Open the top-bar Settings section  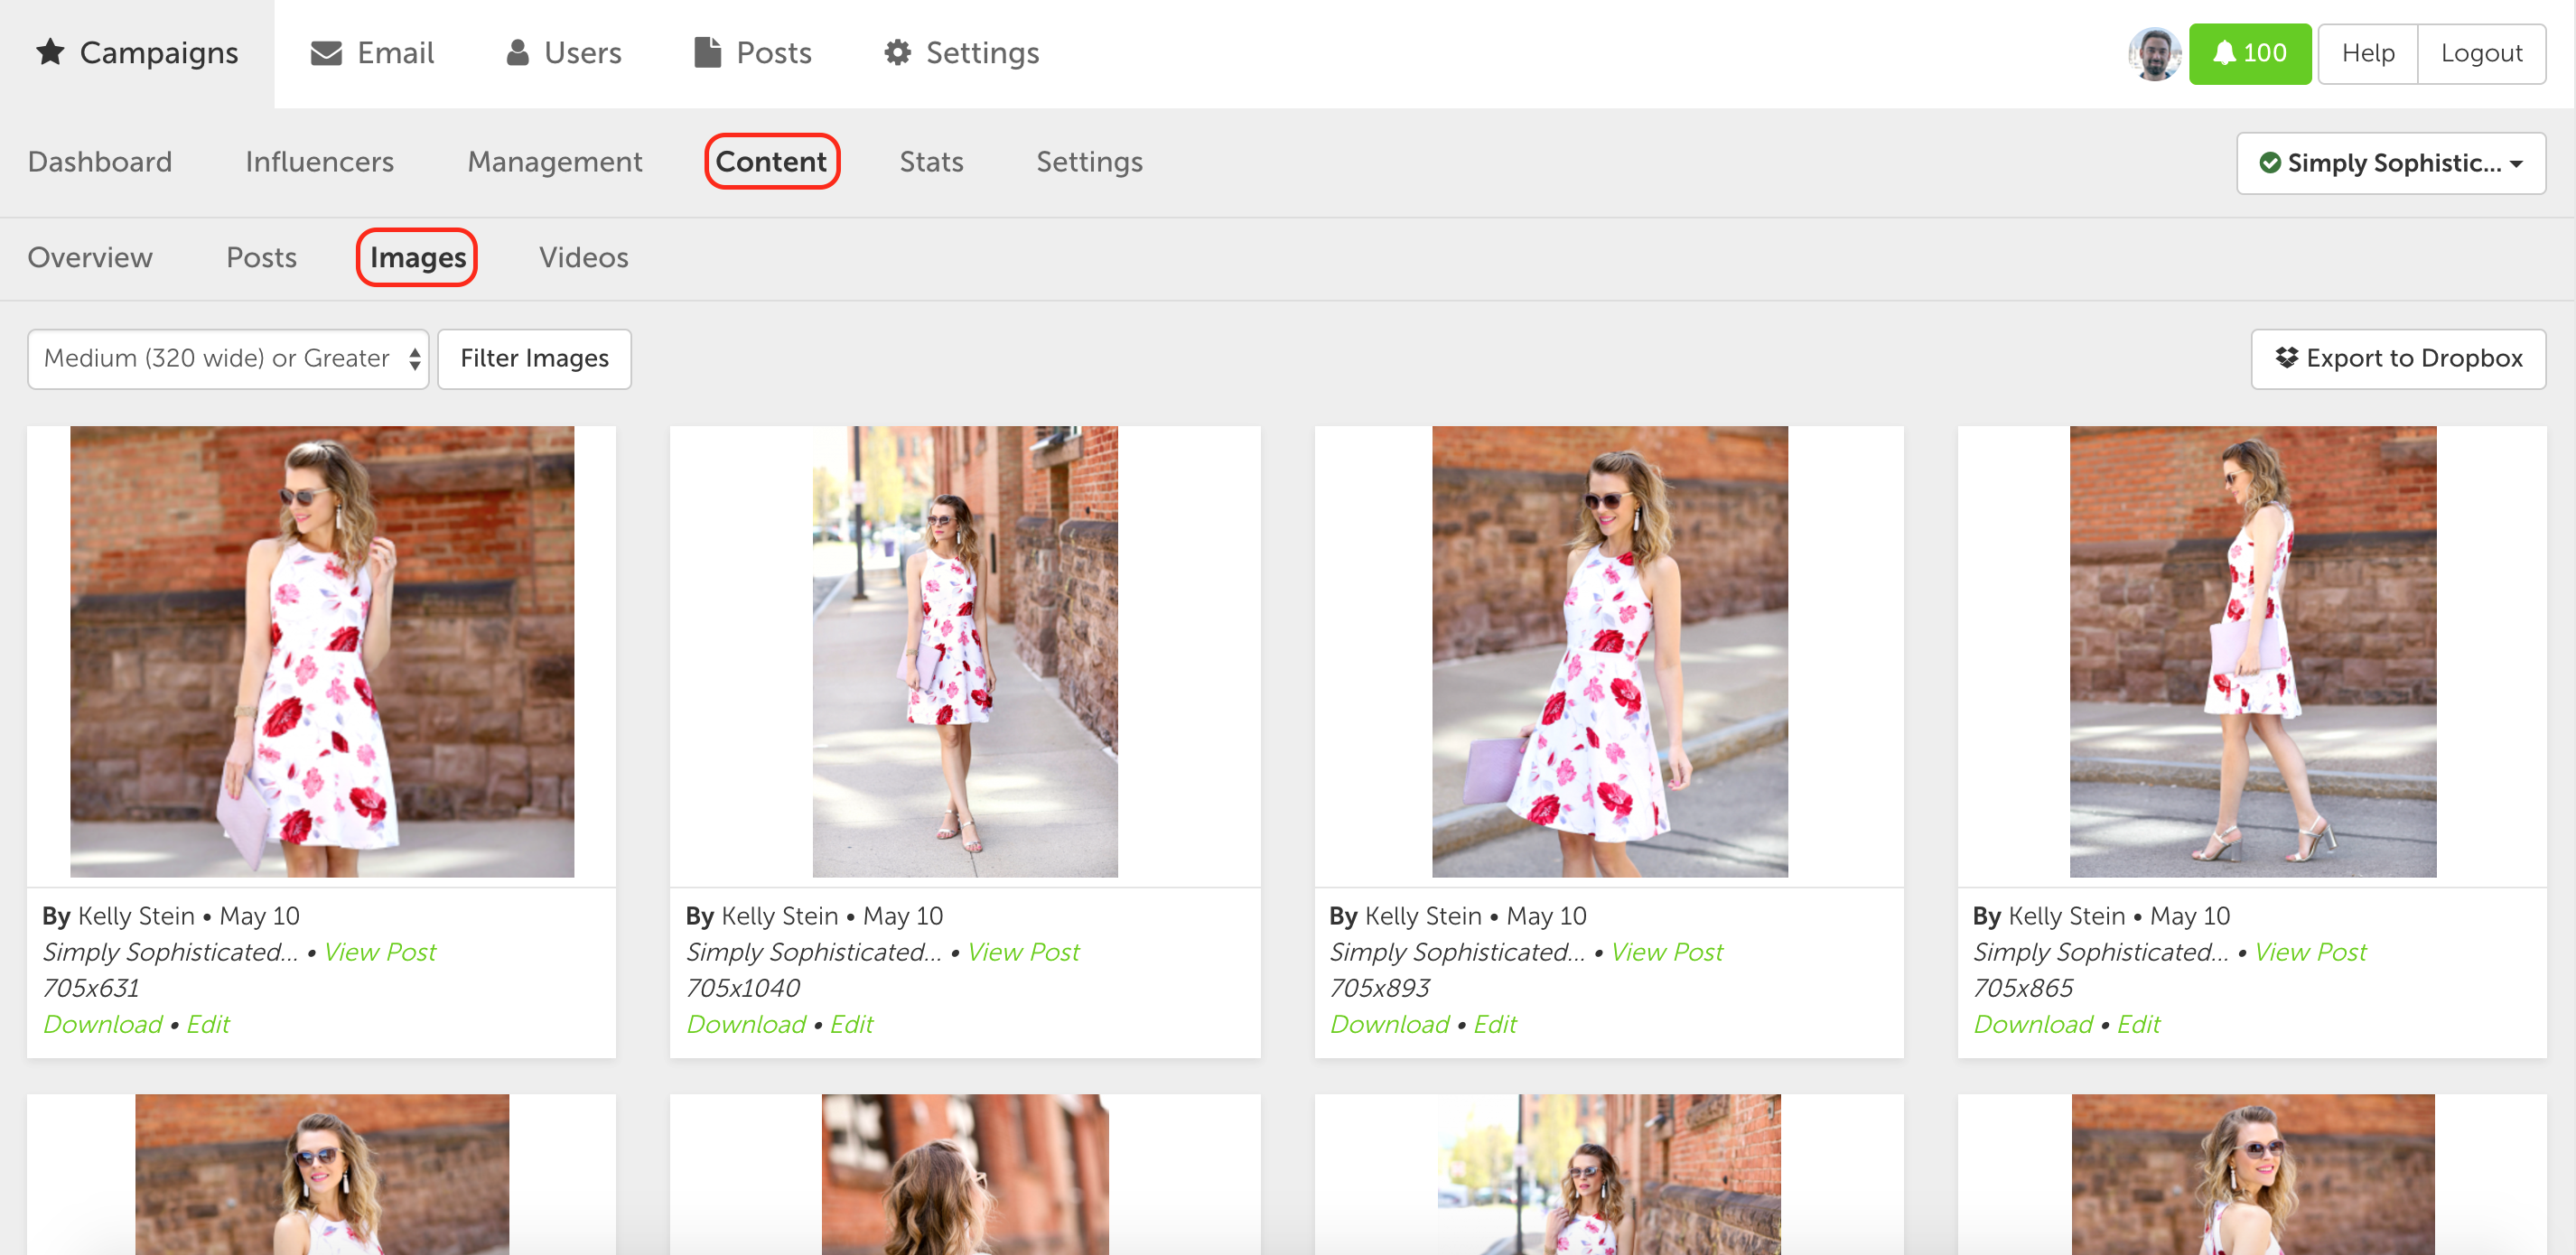click(x=961, y=53)
